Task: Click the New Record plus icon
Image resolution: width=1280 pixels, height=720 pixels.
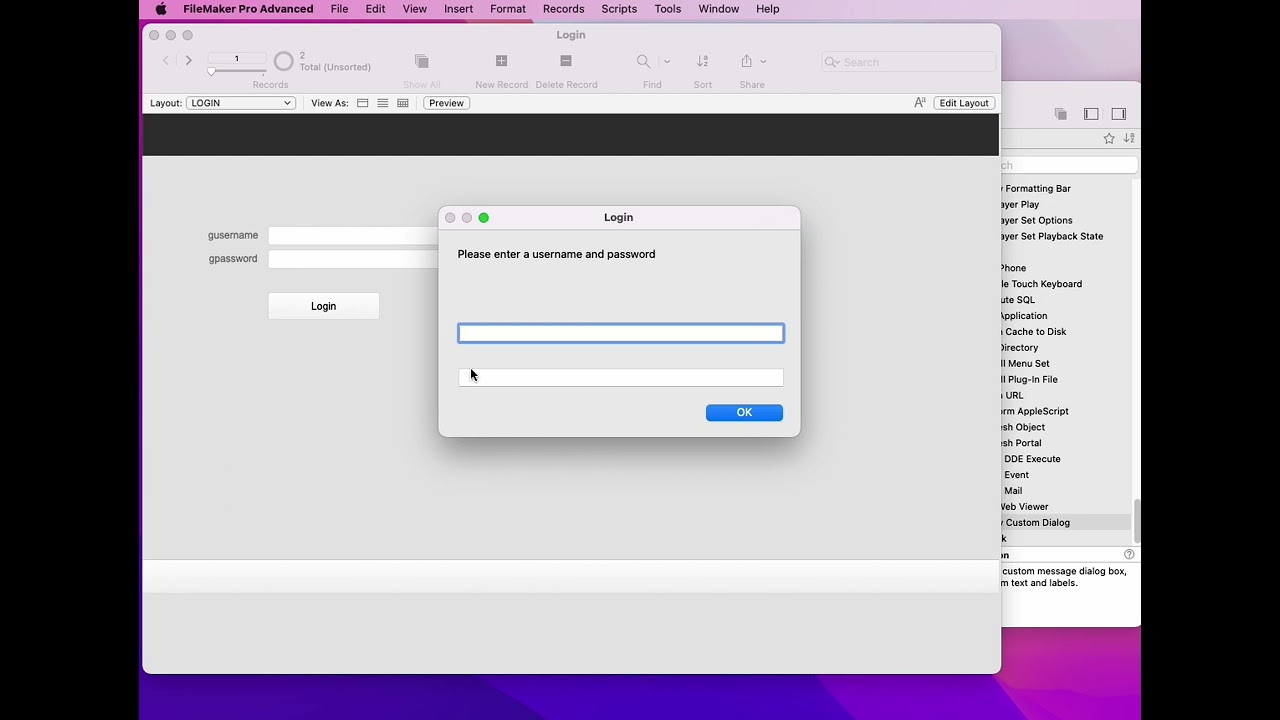Action: tap(501, 61)
